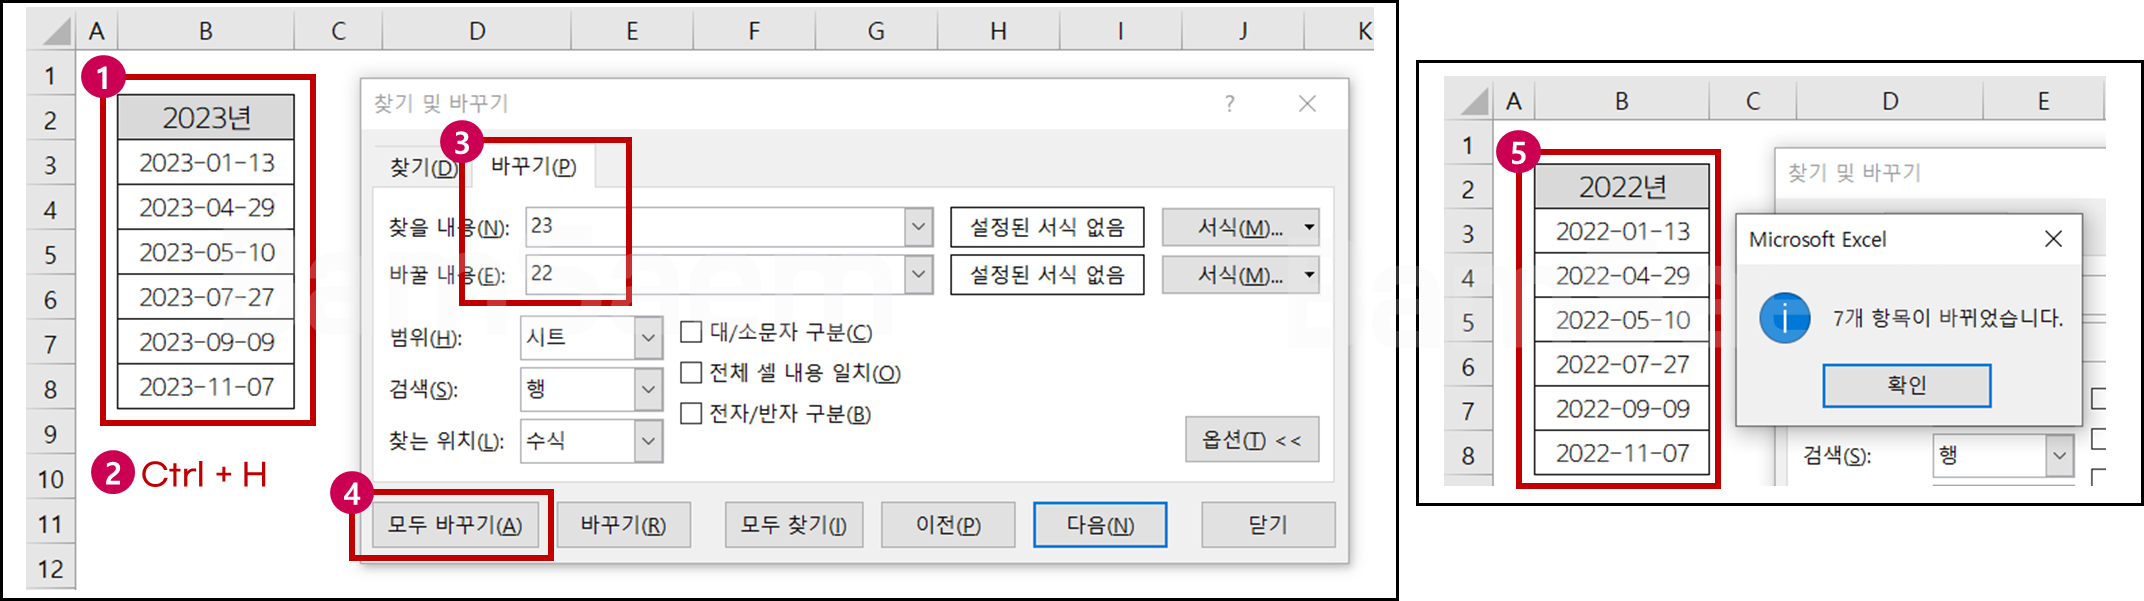Select cell with date 2022-04-29
This screenshot has width=2144, height=601.
coord(1622,276)
